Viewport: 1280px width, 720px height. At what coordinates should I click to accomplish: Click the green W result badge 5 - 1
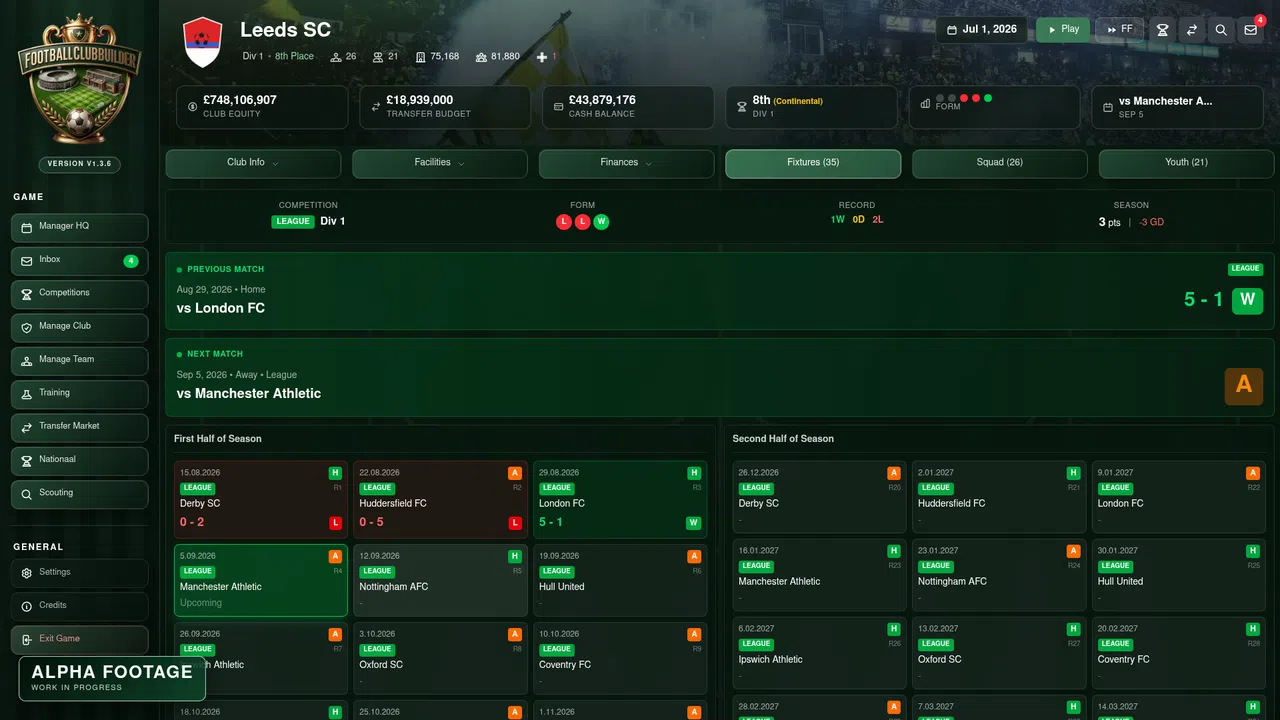coord(1247,300)
